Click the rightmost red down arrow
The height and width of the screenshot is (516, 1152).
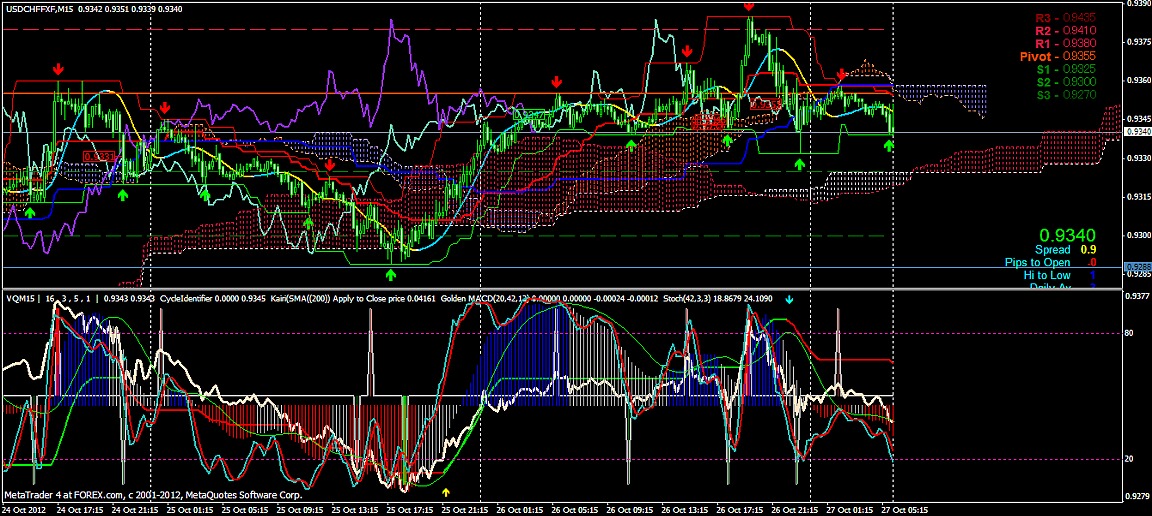click(842, 74)
